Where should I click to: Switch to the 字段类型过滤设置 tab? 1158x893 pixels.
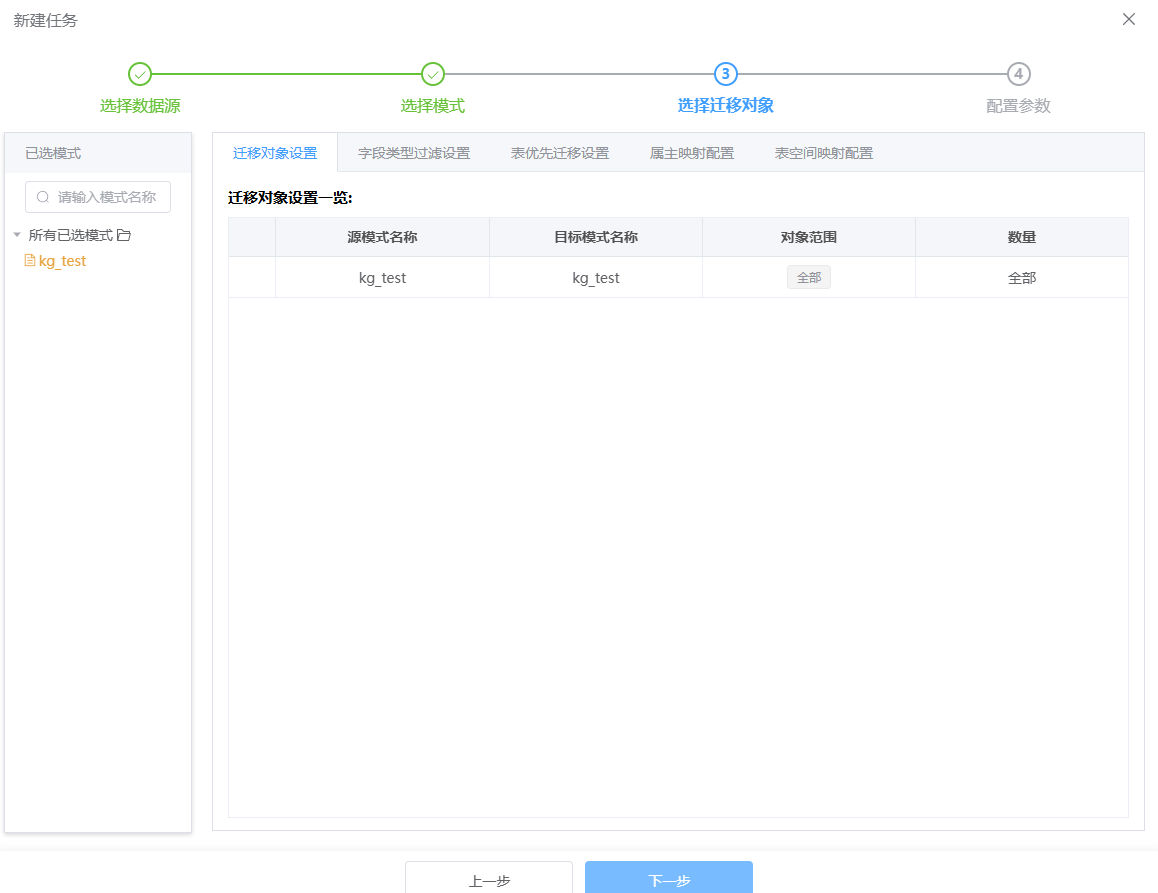click(413, 153)
